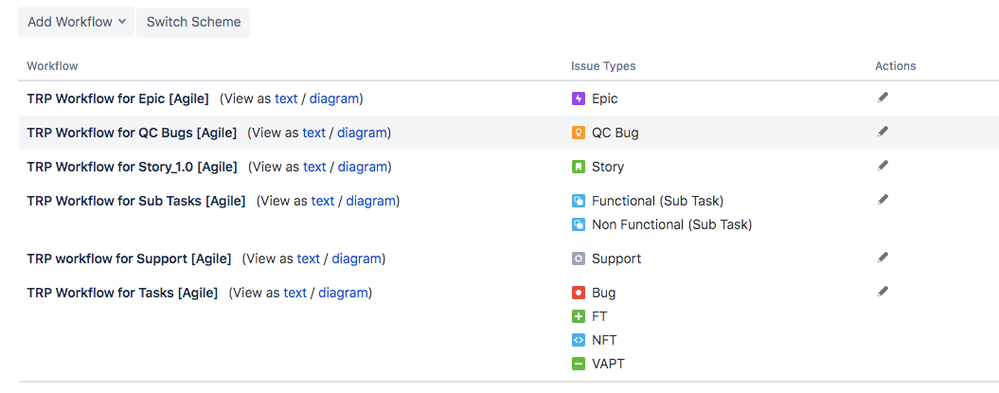
Task: Open diagram view of Sub Tasks workflow
Action: click(x=371, y=201)
